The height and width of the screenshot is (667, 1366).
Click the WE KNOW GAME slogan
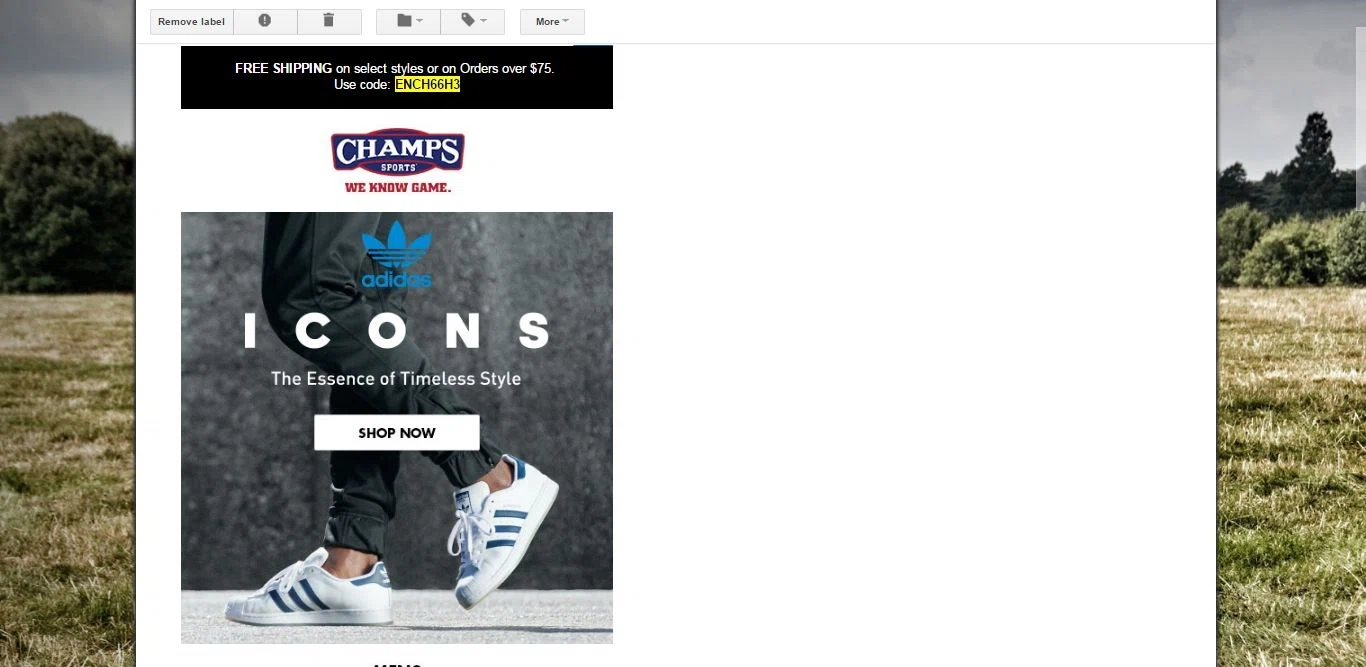pos(398,187)
